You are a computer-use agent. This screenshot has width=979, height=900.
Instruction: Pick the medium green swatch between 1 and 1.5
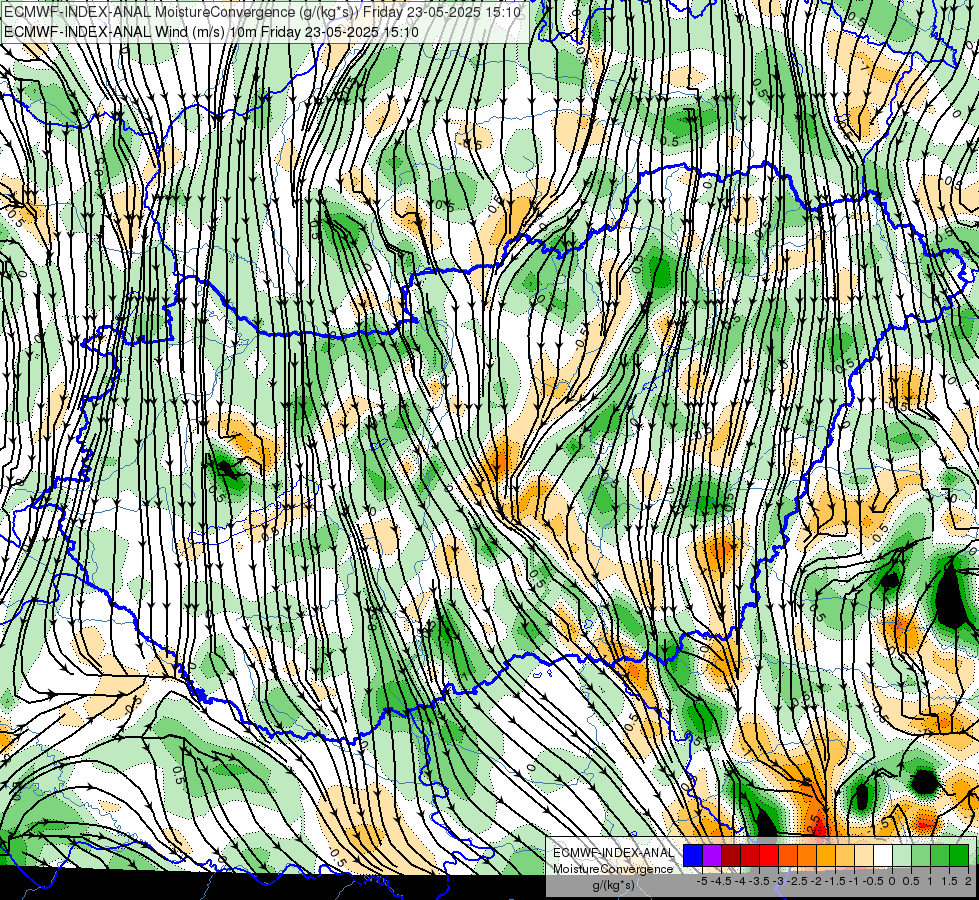940,855
